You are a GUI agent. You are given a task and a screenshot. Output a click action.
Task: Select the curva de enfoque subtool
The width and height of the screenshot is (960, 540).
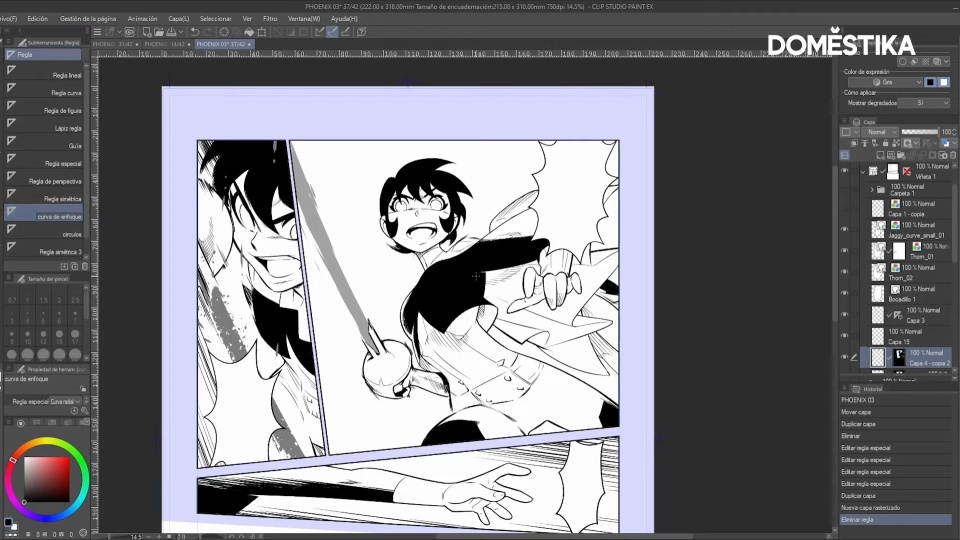(x=43, y=213)
